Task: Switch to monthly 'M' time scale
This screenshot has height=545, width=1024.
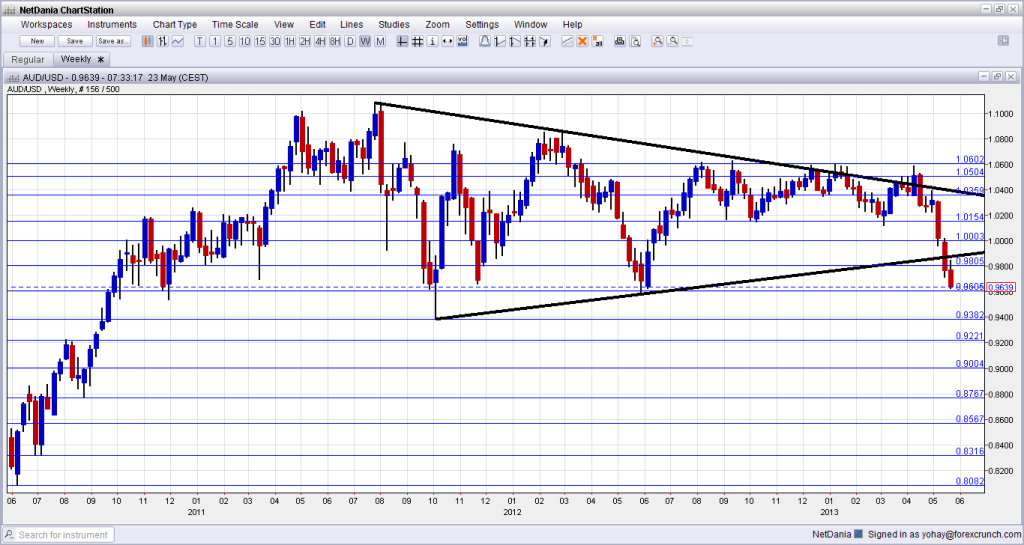Action: coord(380,41)
